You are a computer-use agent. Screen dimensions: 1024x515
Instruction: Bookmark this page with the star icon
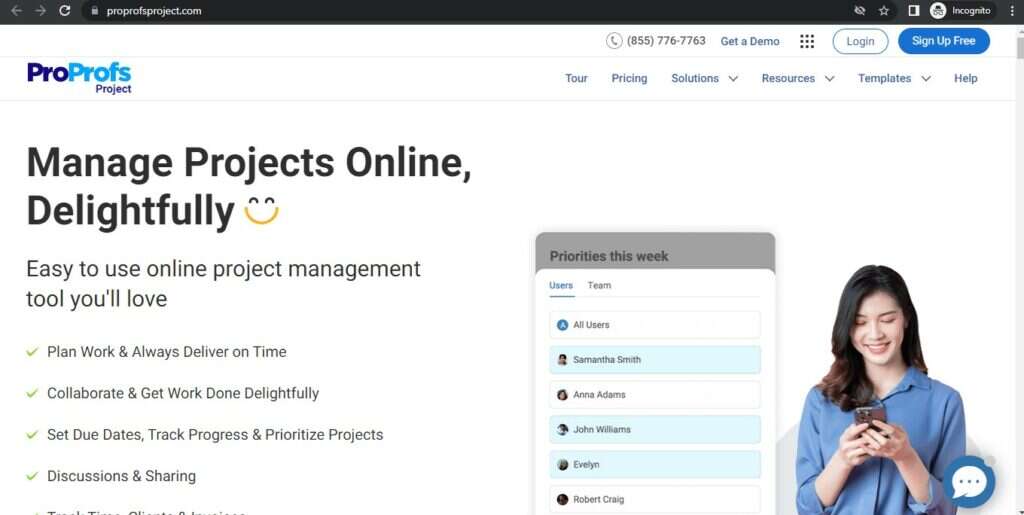click(884, 10)
